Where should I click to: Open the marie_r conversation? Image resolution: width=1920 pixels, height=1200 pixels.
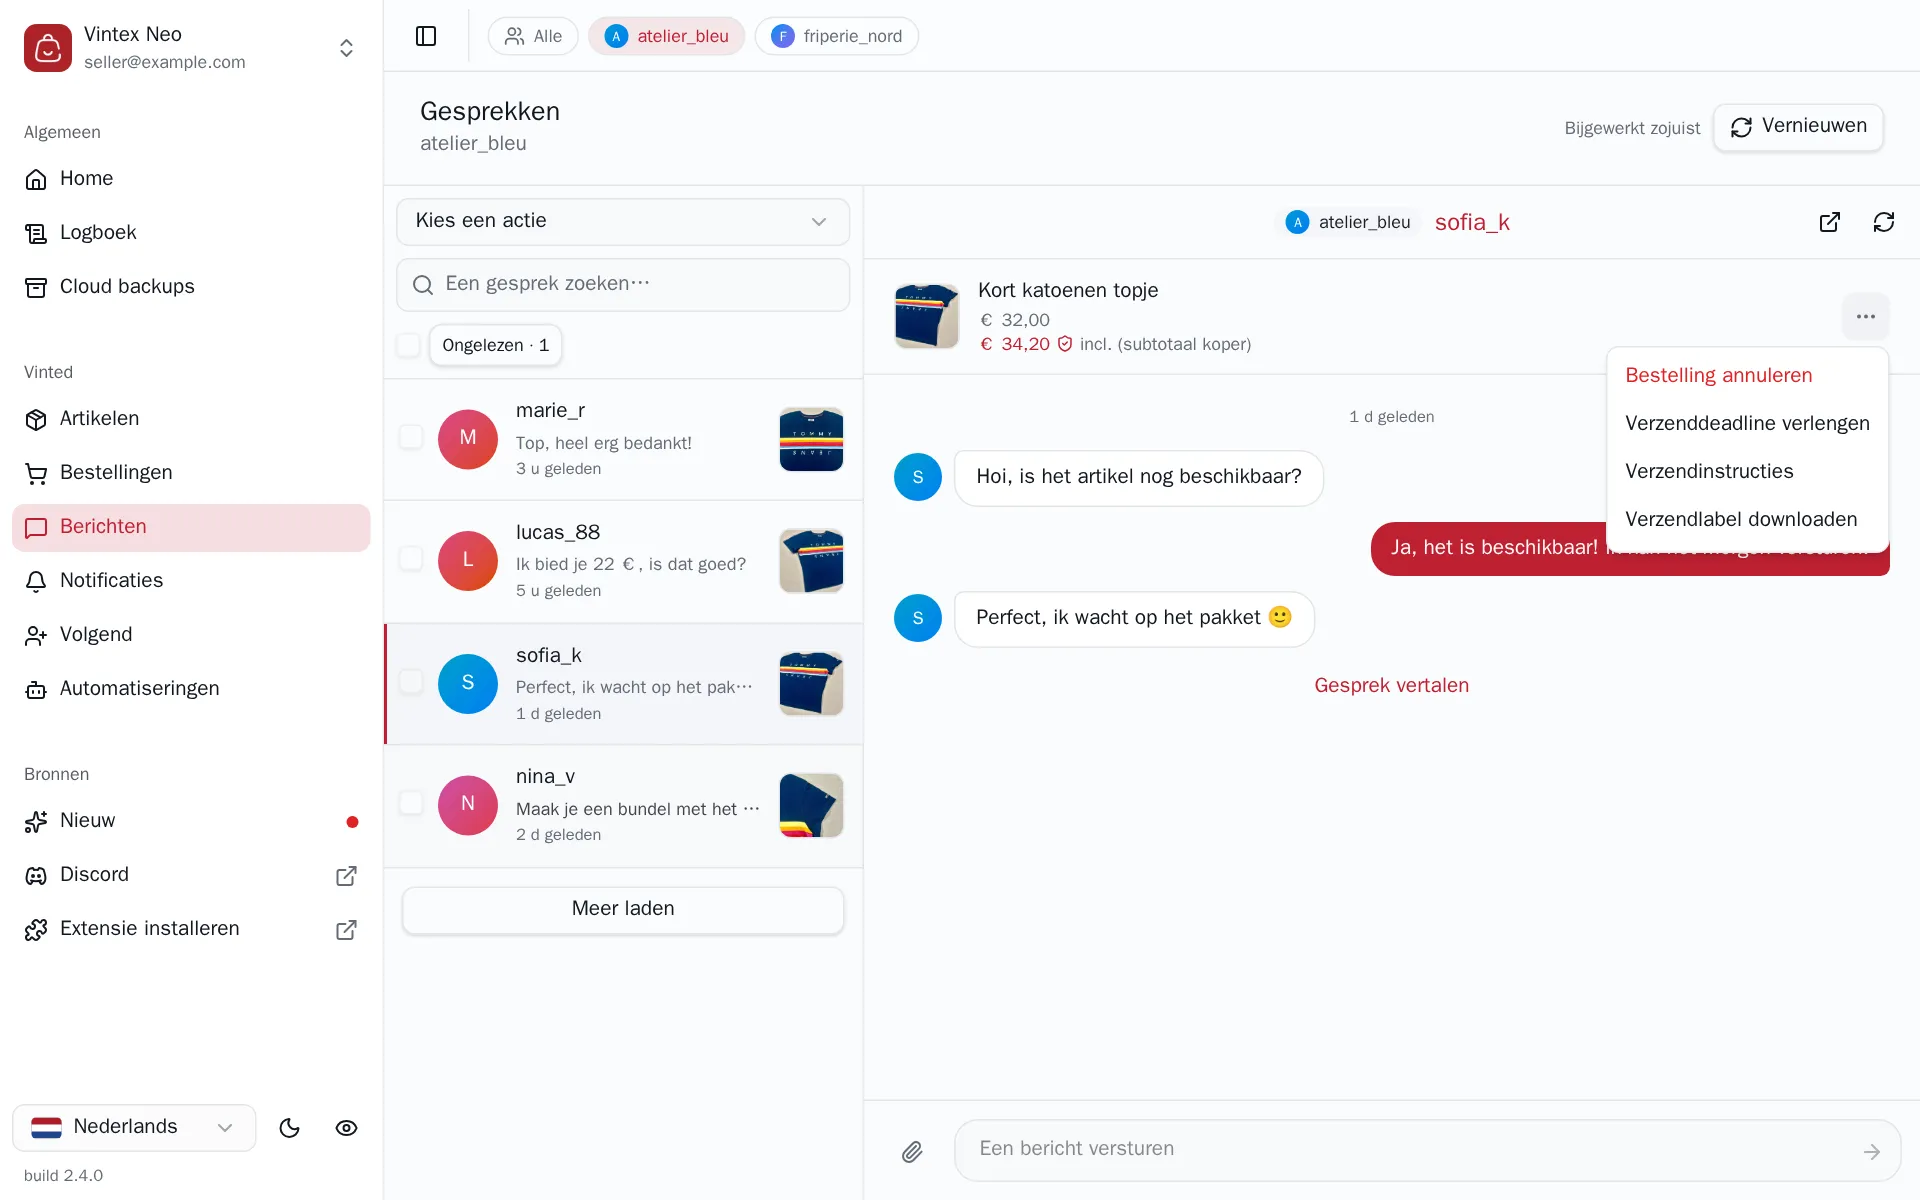tap(623, 439)
